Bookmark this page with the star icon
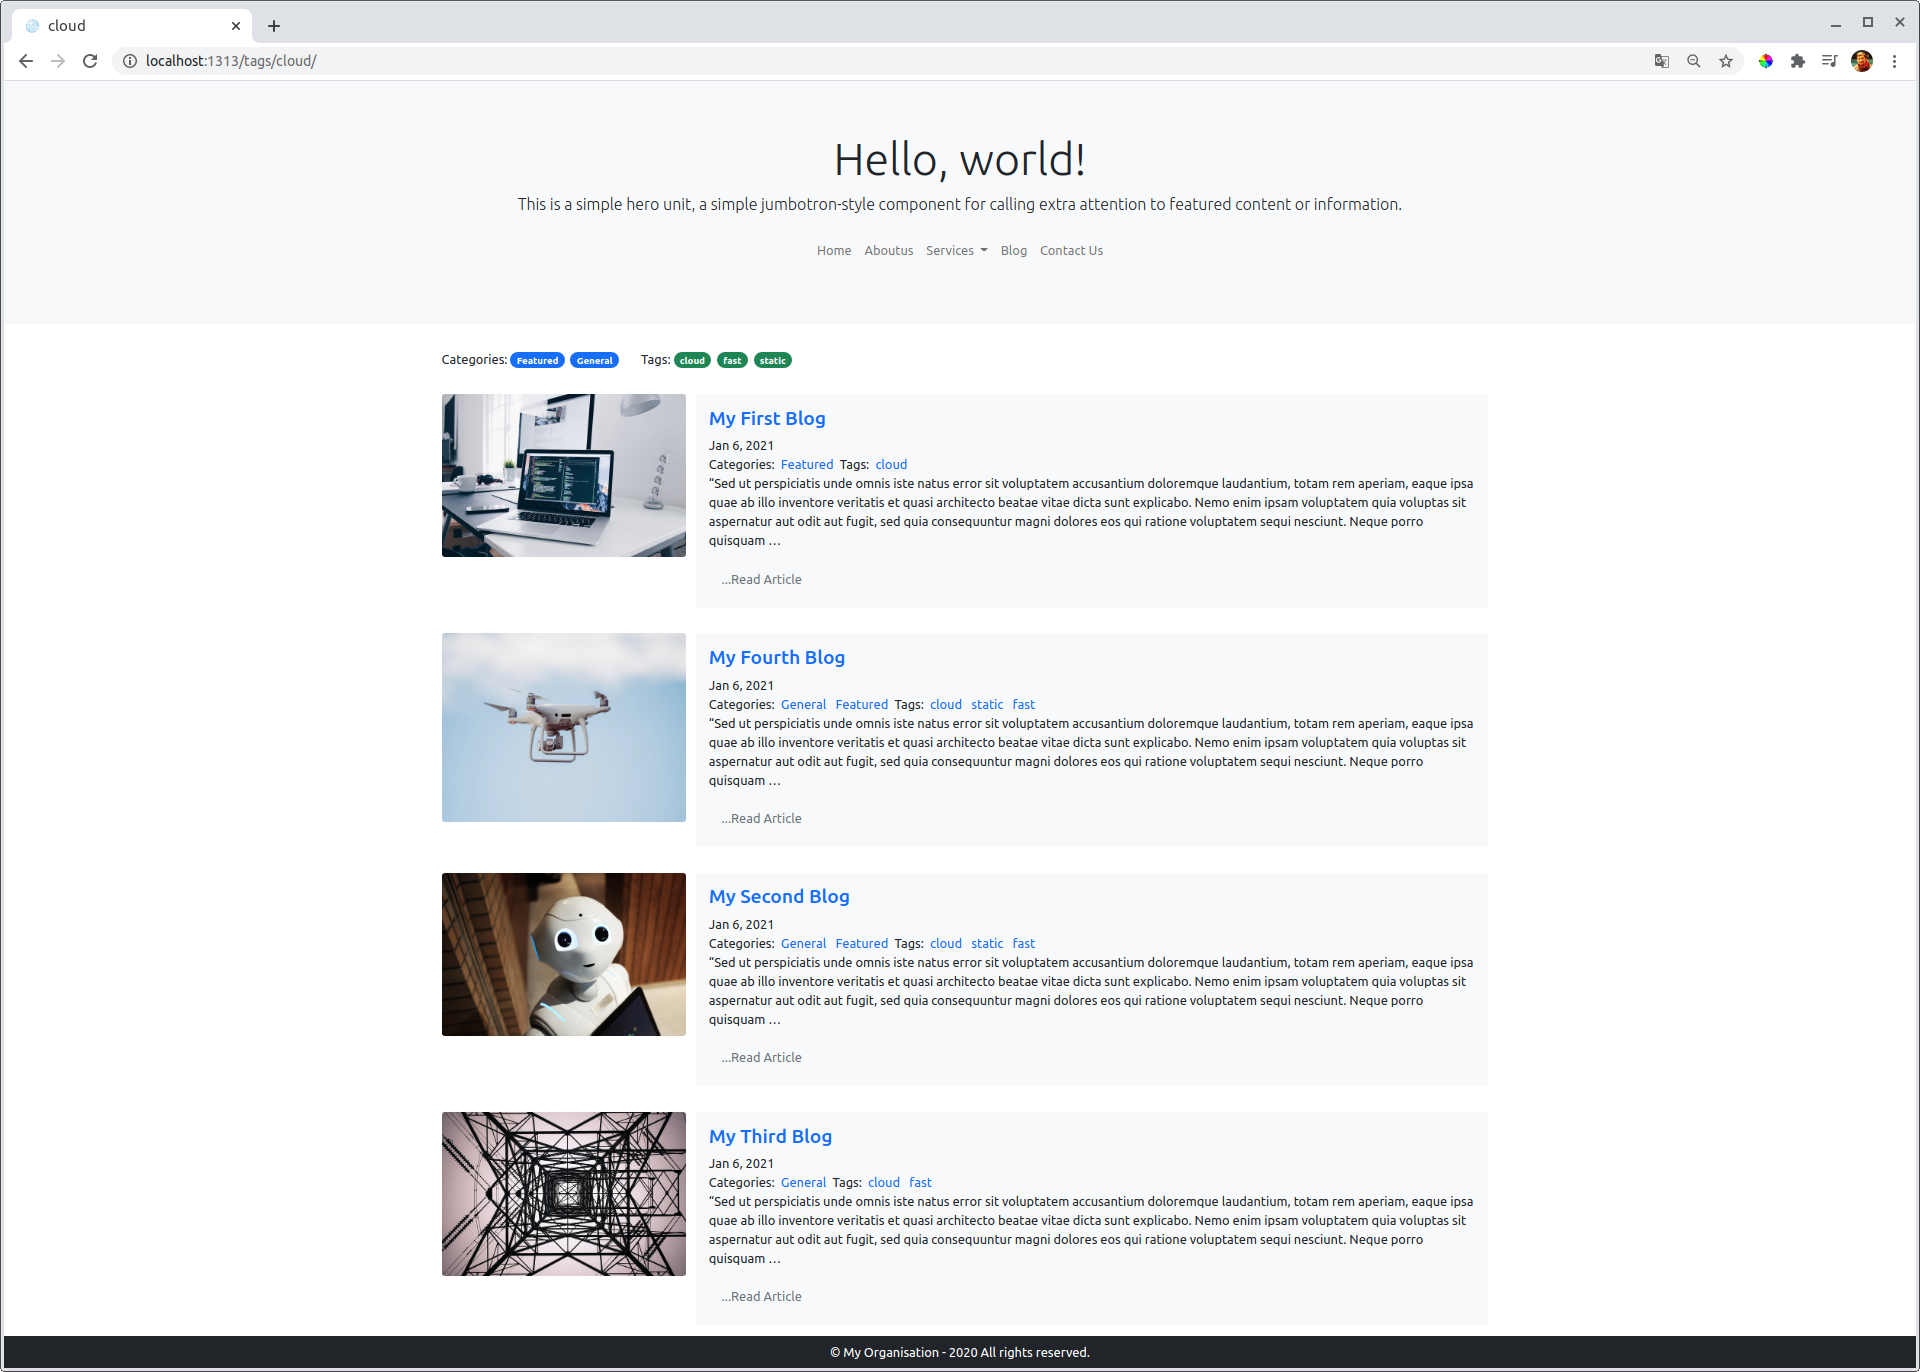 tap(1725, 61)
